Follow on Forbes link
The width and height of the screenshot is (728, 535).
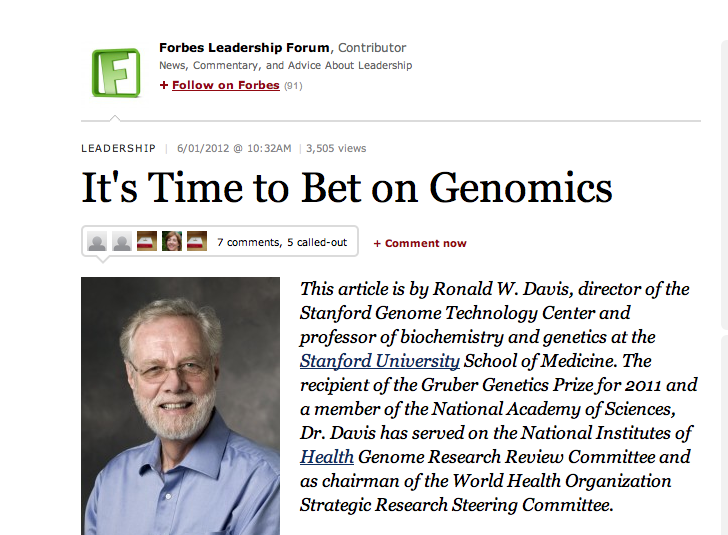pyautogui.click(x=225, y=86)
